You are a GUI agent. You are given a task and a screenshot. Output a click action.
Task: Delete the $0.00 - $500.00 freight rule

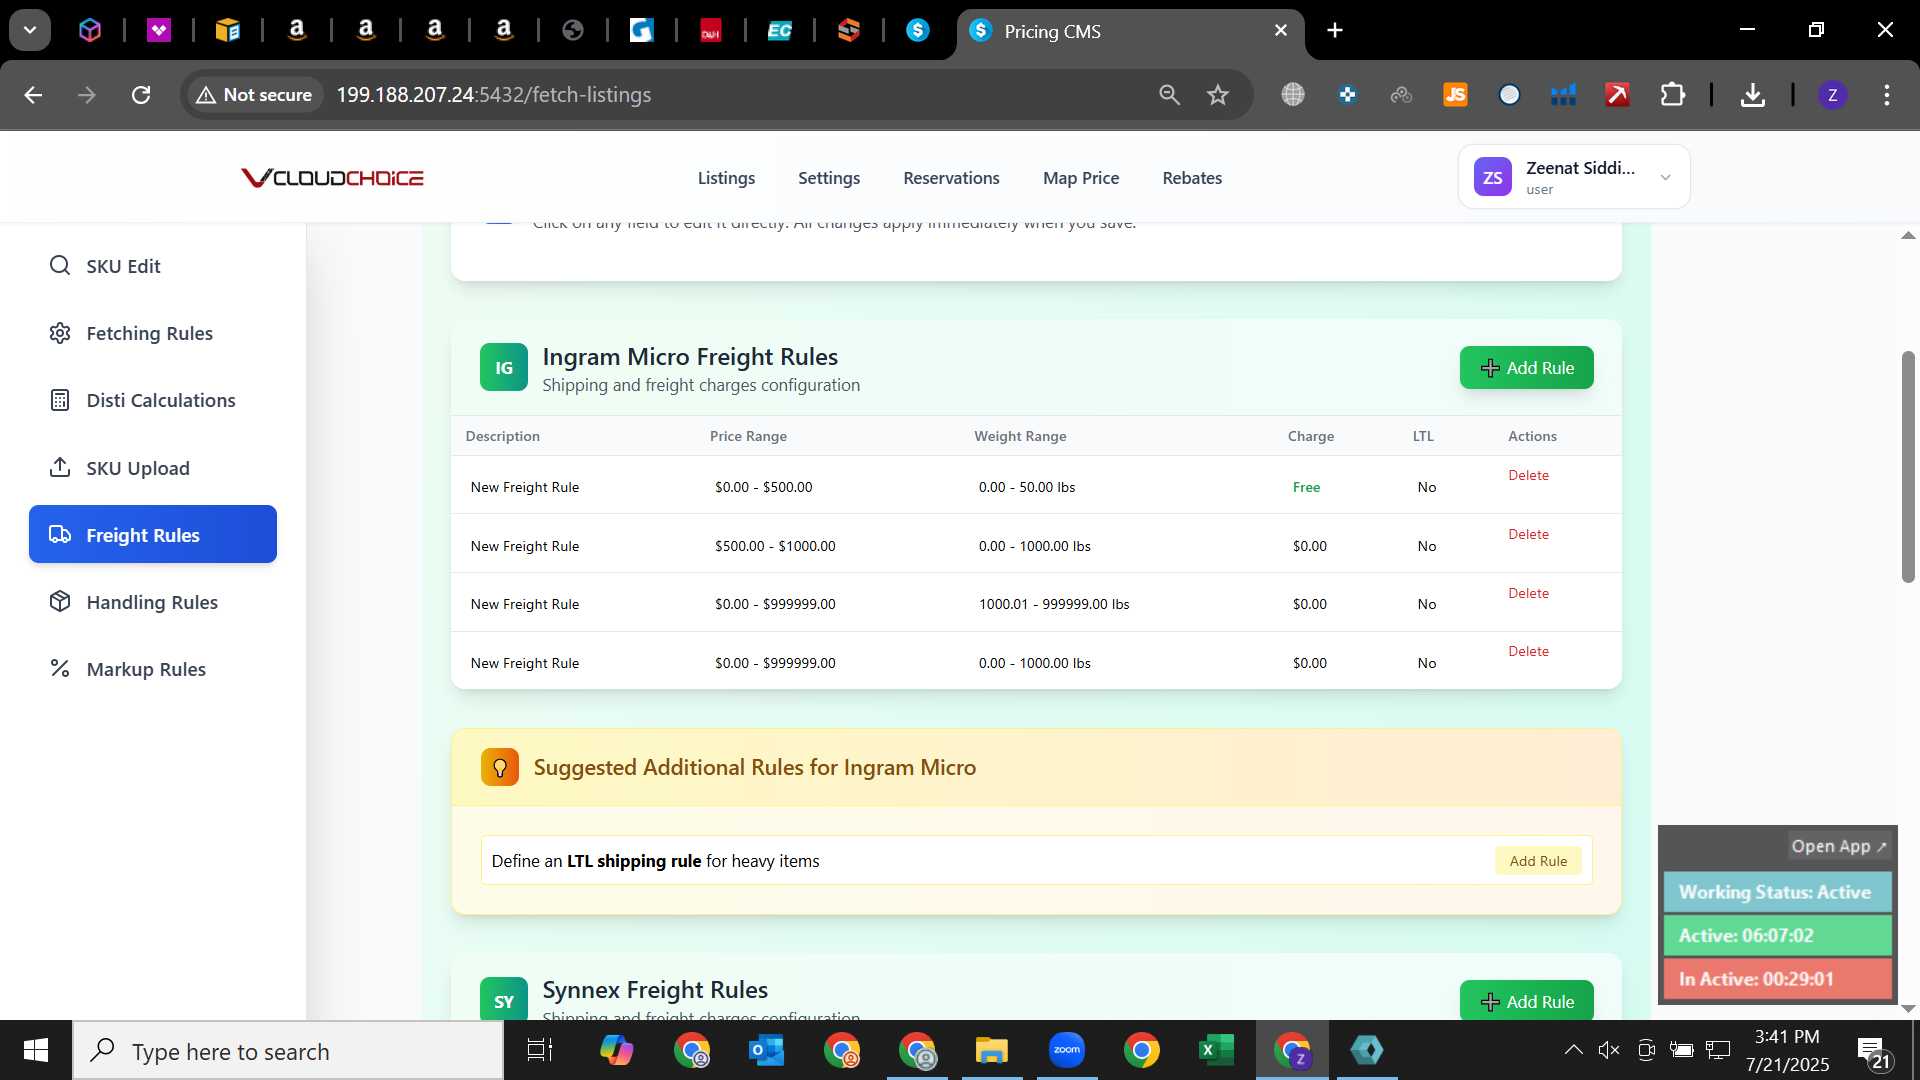point(1528,475)
